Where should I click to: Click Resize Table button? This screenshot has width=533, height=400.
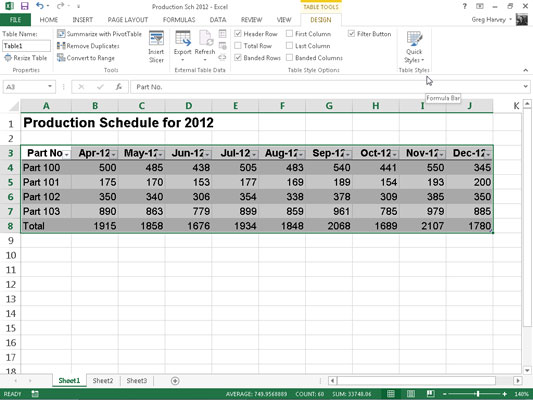25,58
